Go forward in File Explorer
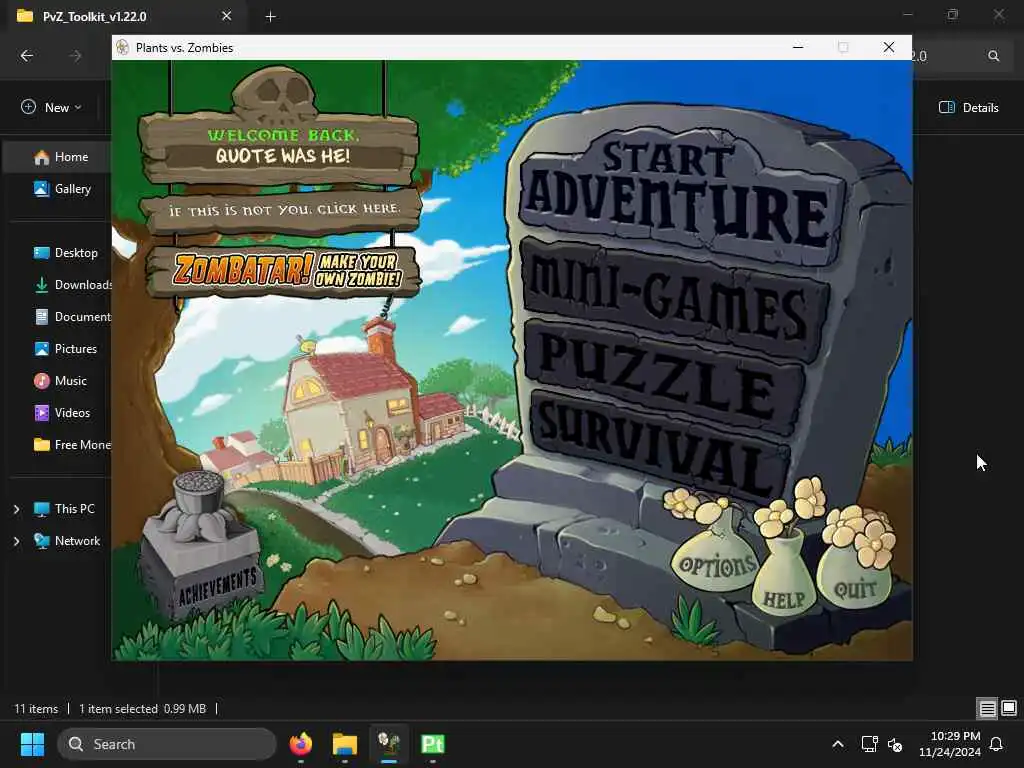This screenshot has width=1024, height=768. tap(76, 56)
